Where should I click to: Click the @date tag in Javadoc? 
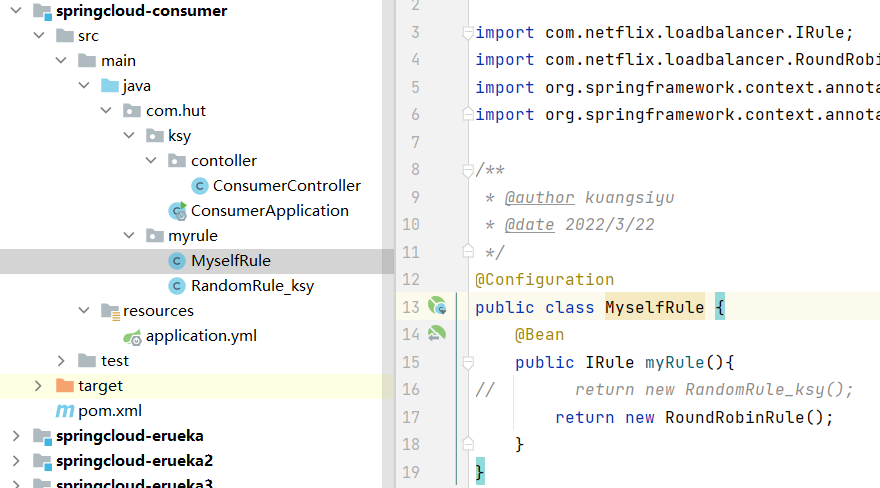tap(529, 225)
